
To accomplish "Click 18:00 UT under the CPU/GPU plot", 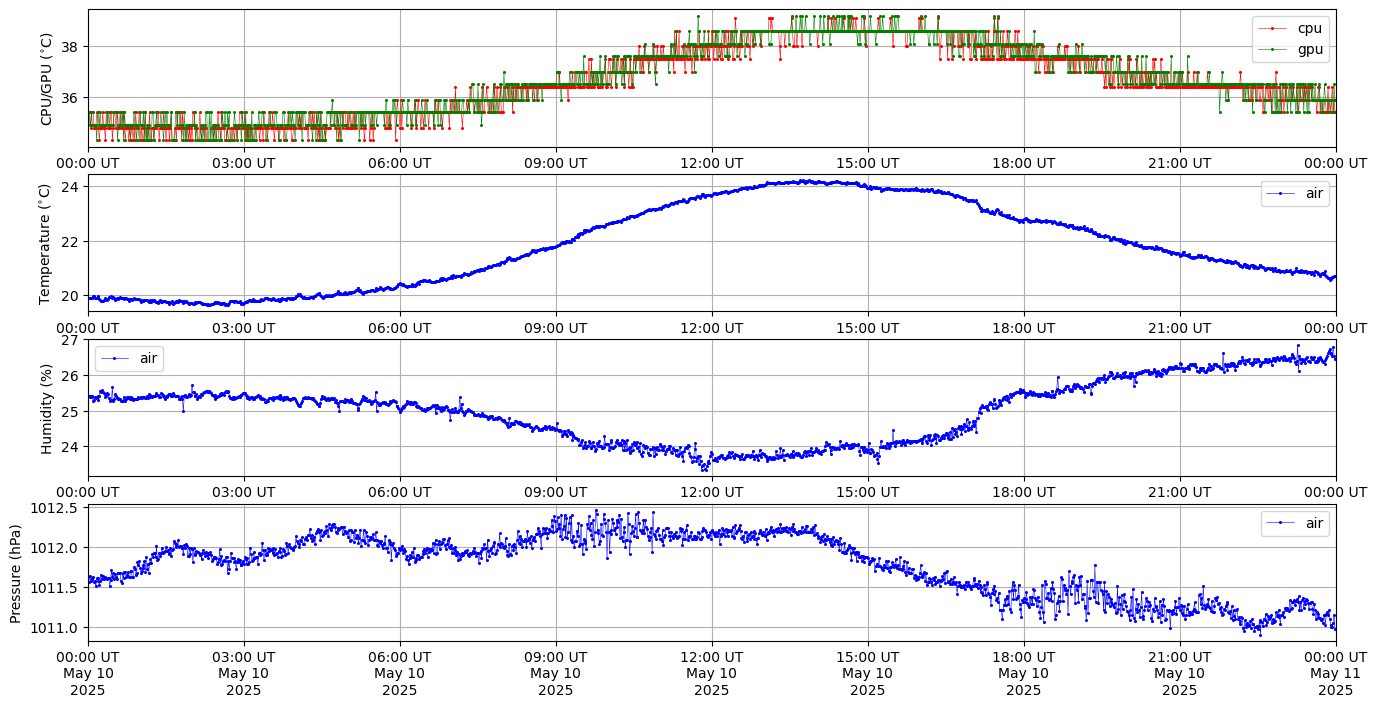I will [1024, 163].
